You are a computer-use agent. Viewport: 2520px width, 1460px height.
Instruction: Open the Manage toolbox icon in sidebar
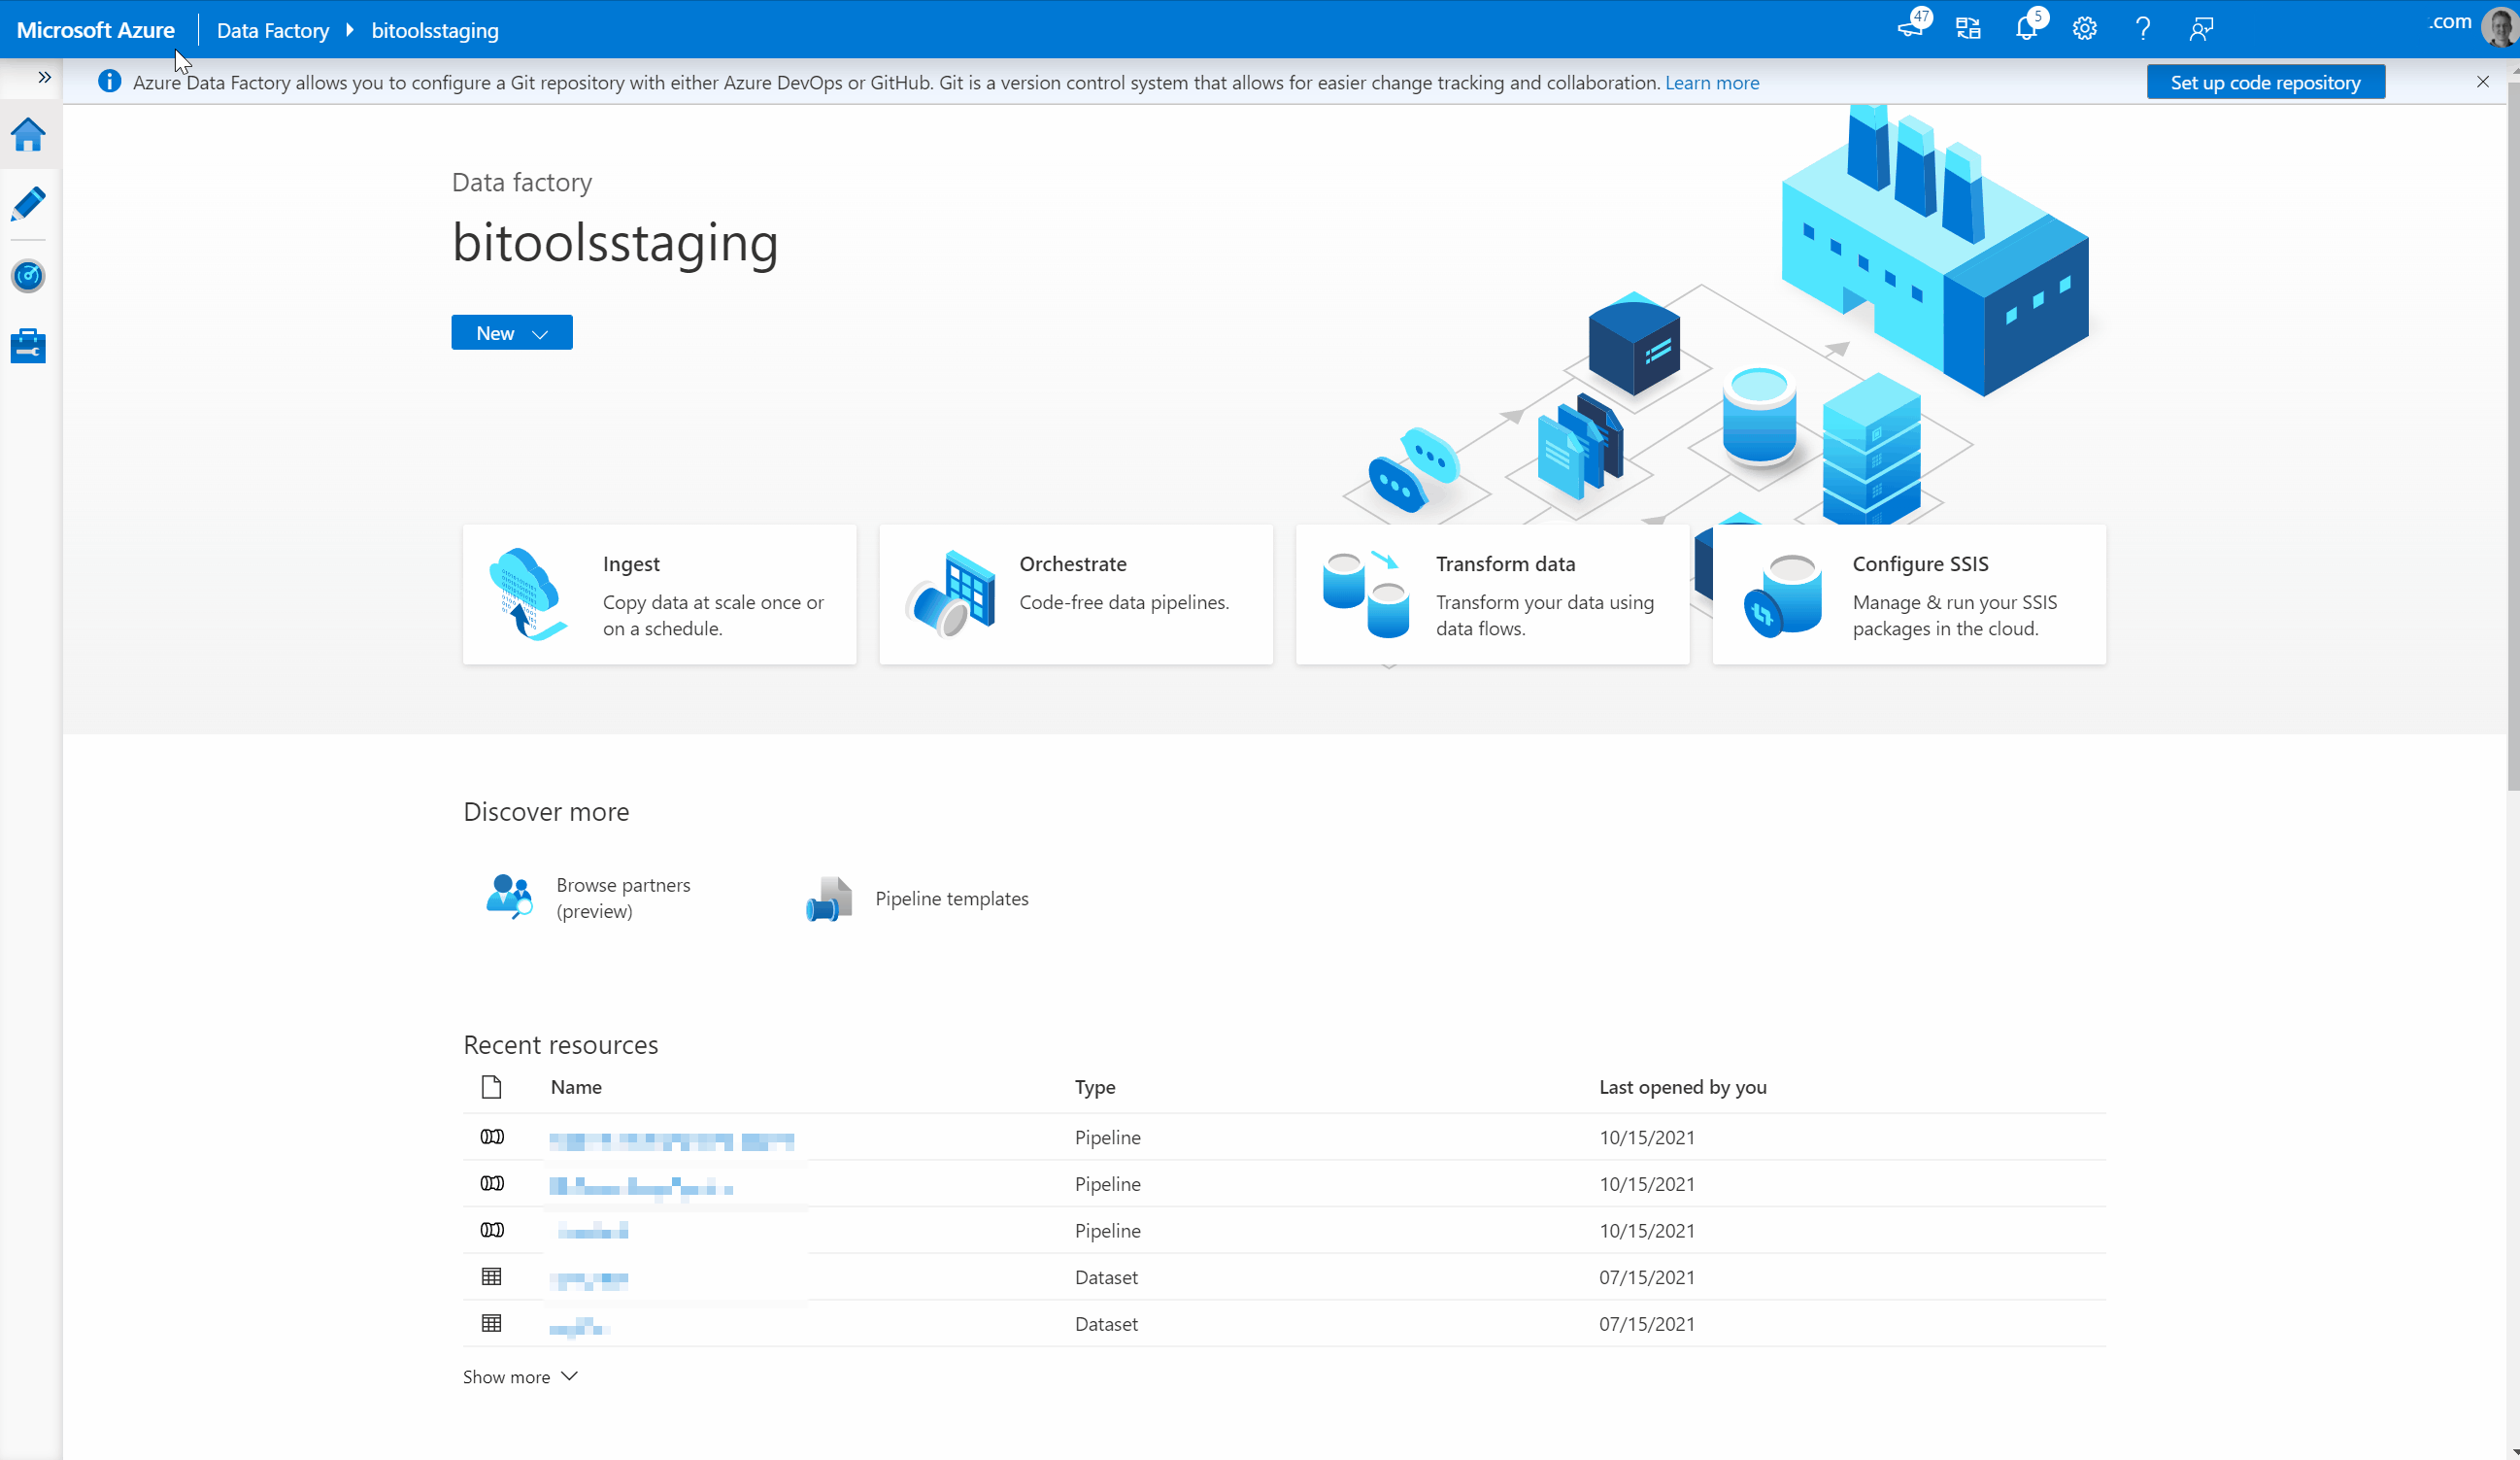point(28,346)
